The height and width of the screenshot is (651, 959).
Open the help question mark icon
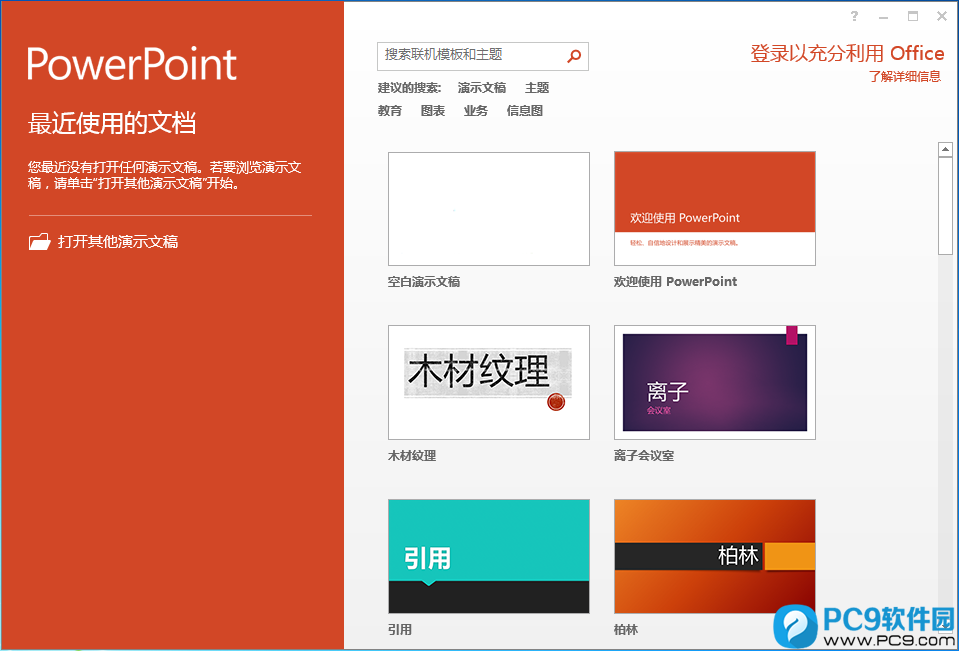tap(854, 17)
